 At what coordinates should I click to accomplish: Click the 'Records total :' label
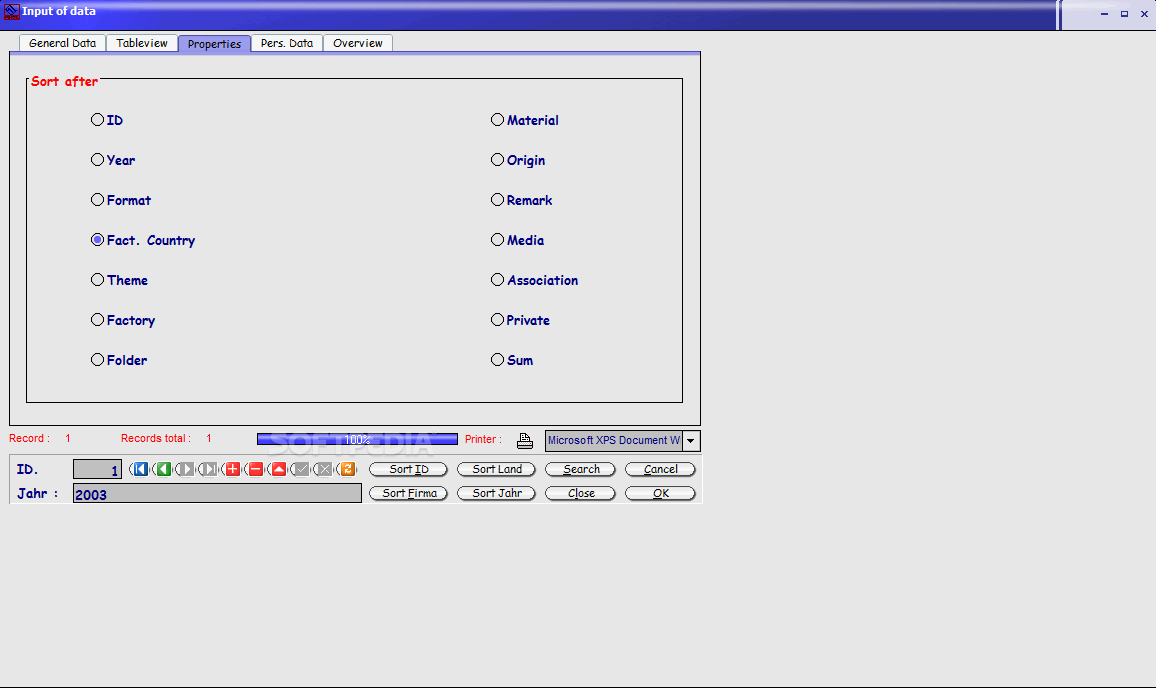(x=156, y=438)
